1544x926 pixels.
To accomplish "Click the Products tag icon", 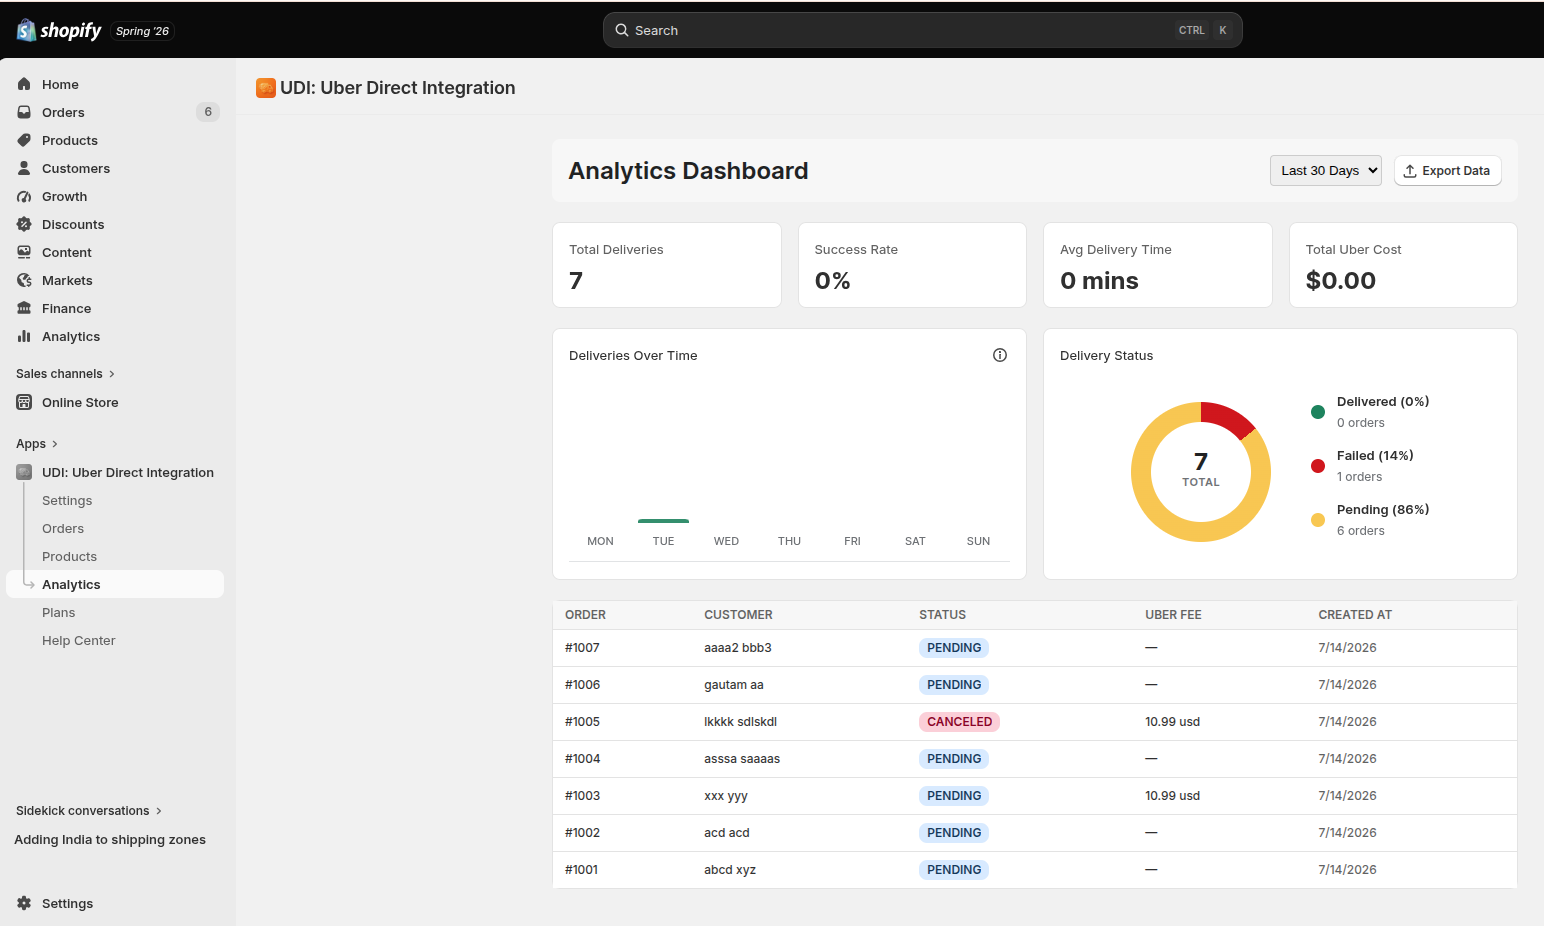I will [24, 140].
